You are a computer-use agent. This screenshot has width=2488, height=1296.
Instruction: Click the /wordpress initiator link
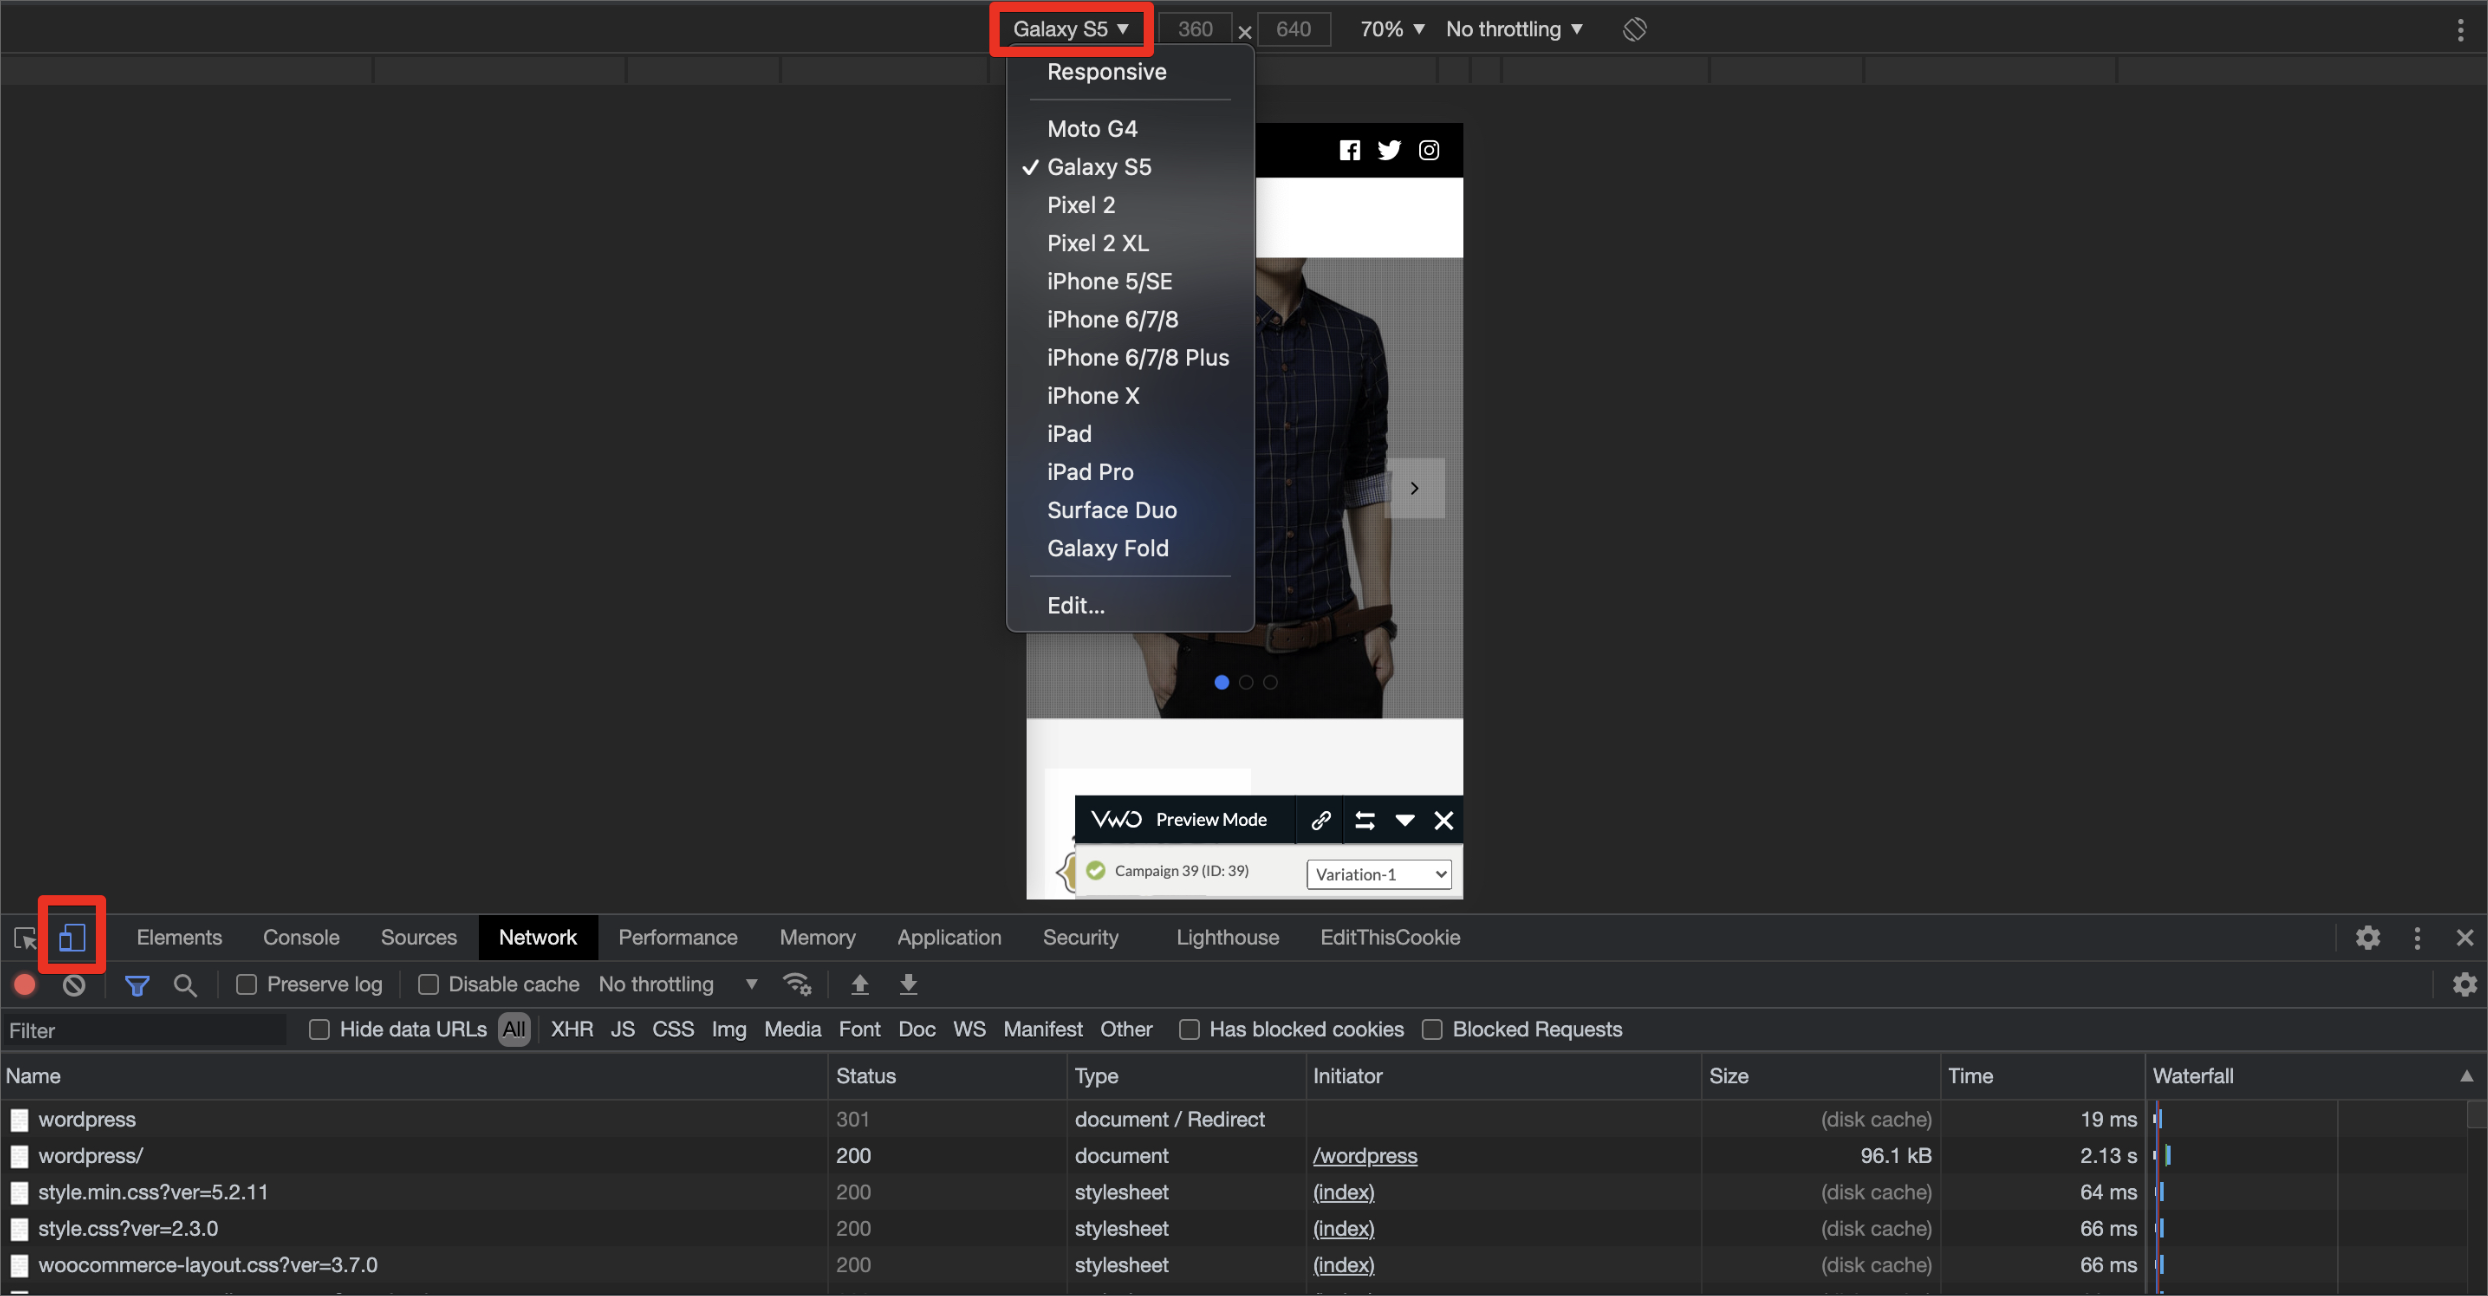tap(1365, 1156)
